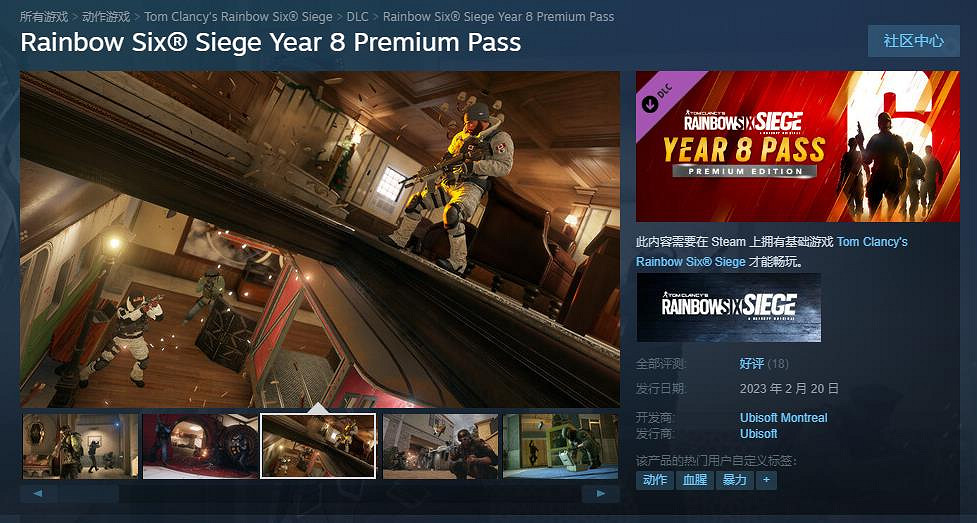Select fifth thumbnail with green room
The width and height of the screenshot is (977, 523).
pyautogui.click(x=560, y=446)
